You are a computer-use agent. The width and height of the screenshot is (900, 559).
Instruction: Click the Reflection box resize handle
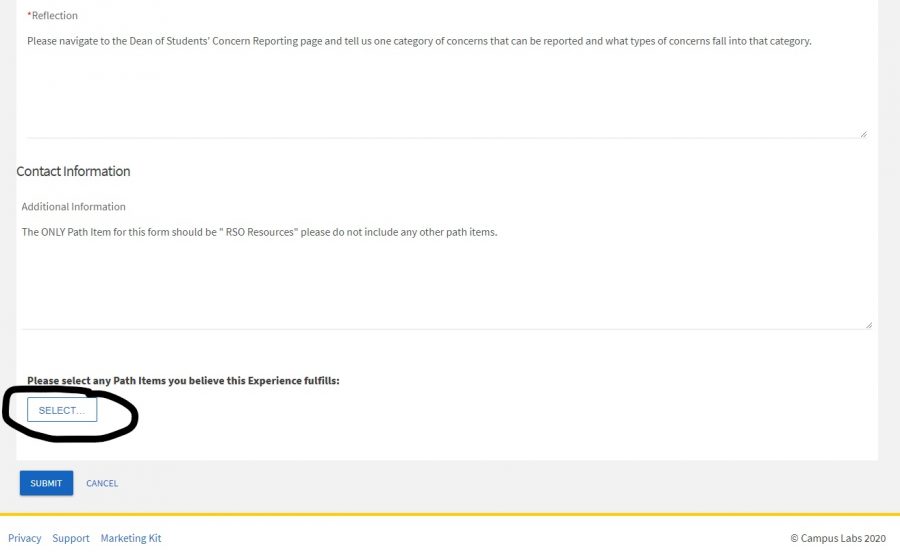(x=863, y=134)
